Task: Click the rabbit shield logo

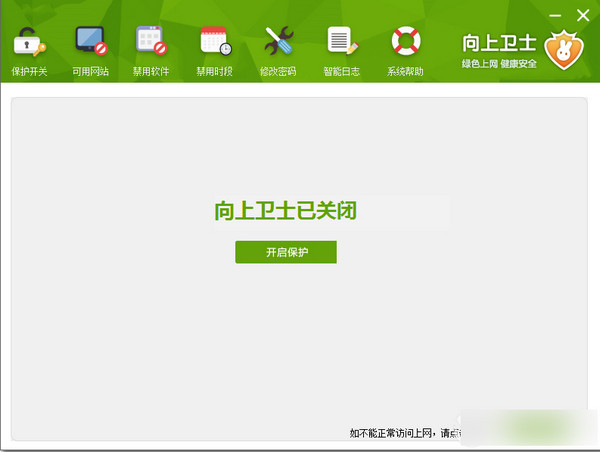Action: [x=564, y=50]
